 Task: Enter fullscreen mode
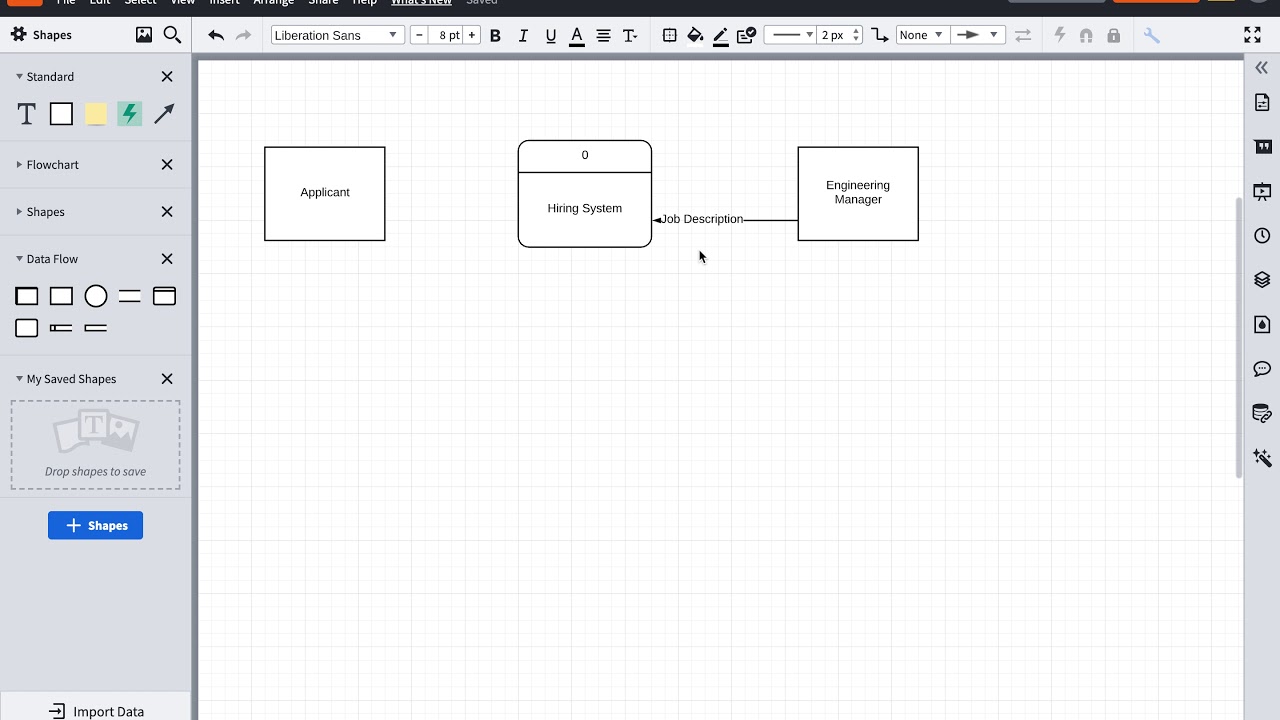pyautogui.click(x=1252, y=35)
